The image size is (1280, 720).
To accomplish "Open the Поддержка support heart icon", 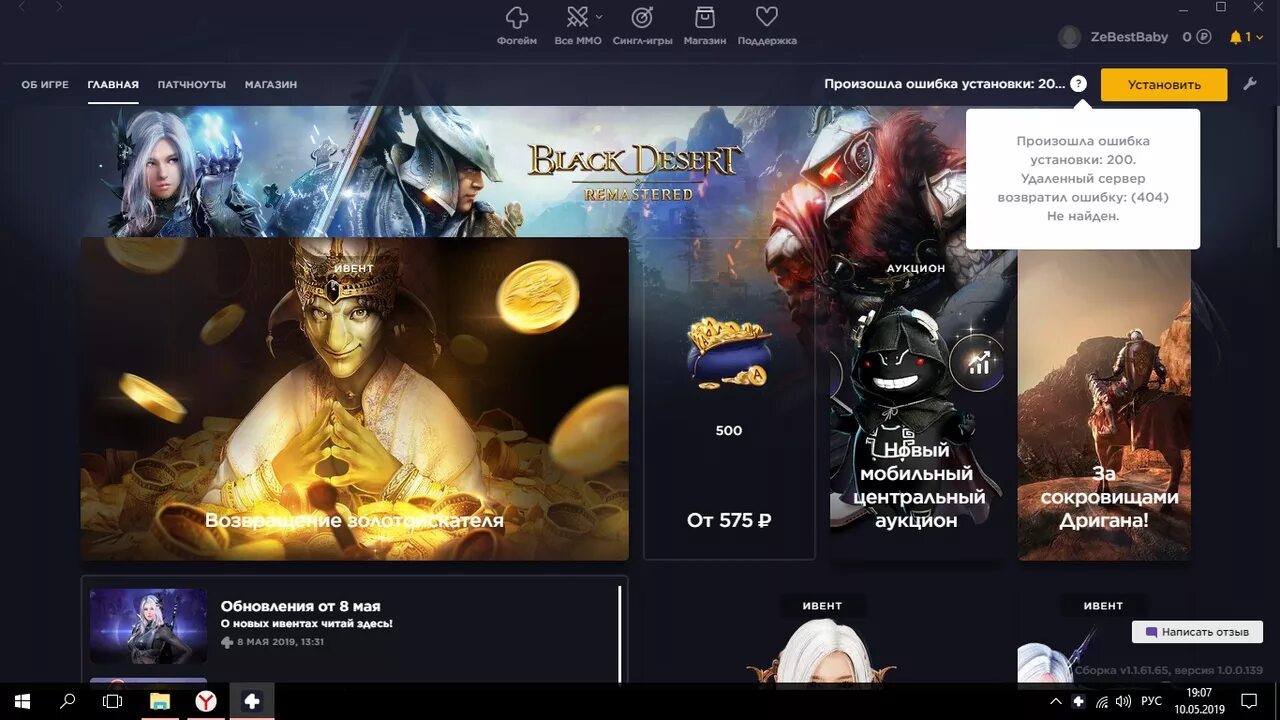I will point(767,17).
